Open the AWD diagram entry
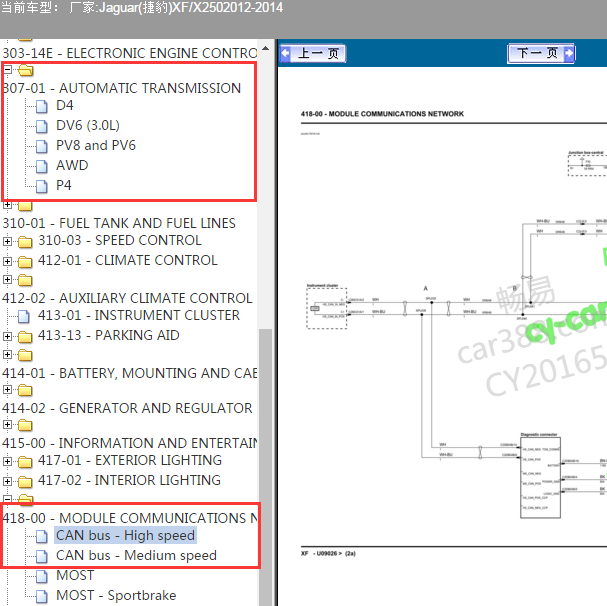The image size is (607, 606). pyautogui.click(x=72, y=166)
